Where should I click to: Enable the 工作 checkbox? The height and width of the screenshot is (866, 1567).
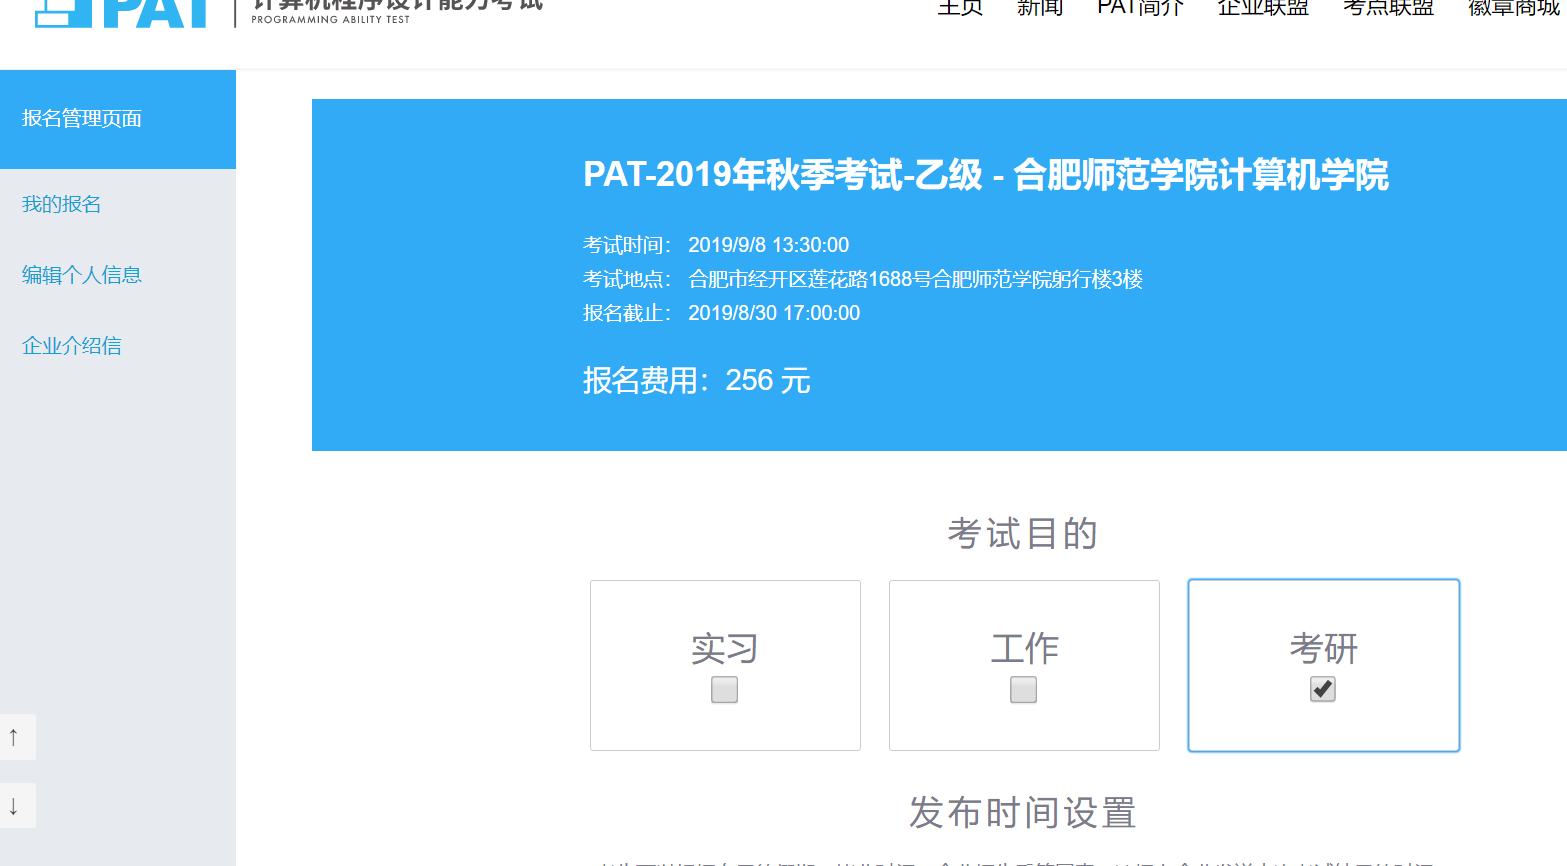pyautogui.click(x=1022, y=689)
